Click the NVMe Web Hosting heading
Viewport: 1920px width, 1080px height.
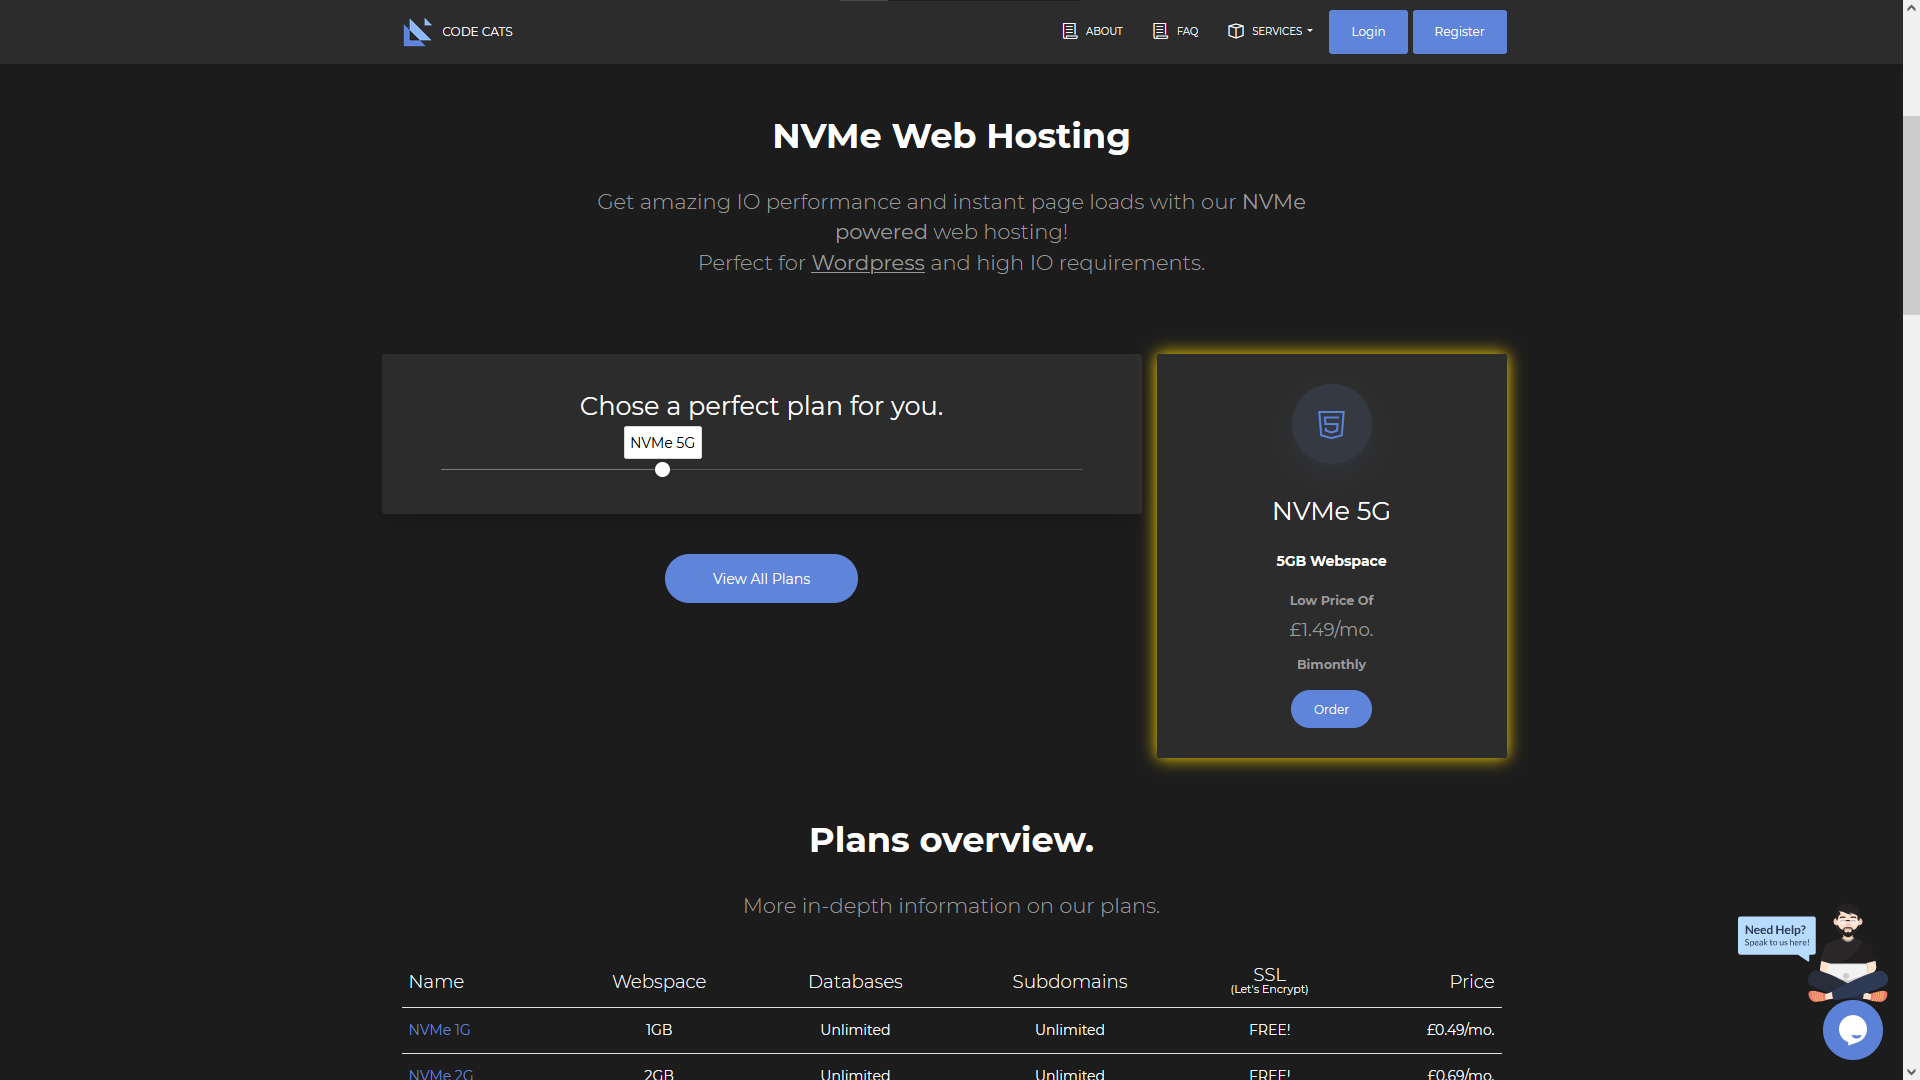coord(951,136)
